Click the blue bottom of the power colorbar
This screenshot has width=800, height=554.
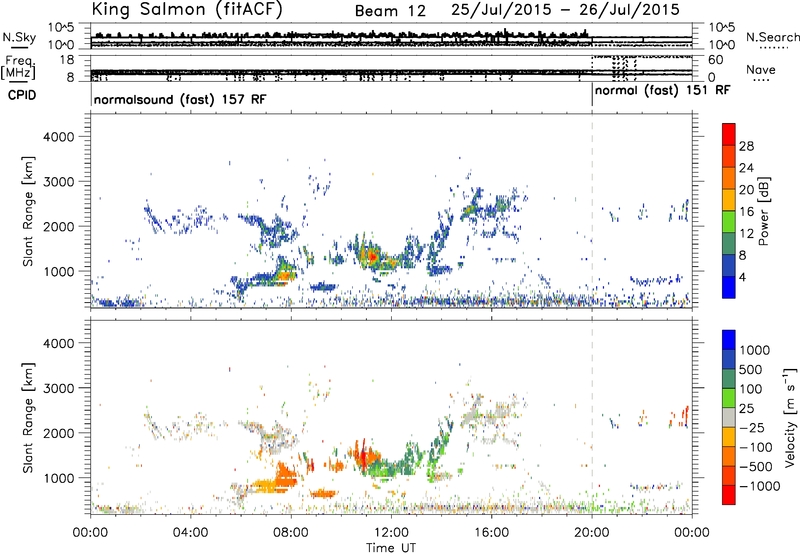[x=729, y=288]
